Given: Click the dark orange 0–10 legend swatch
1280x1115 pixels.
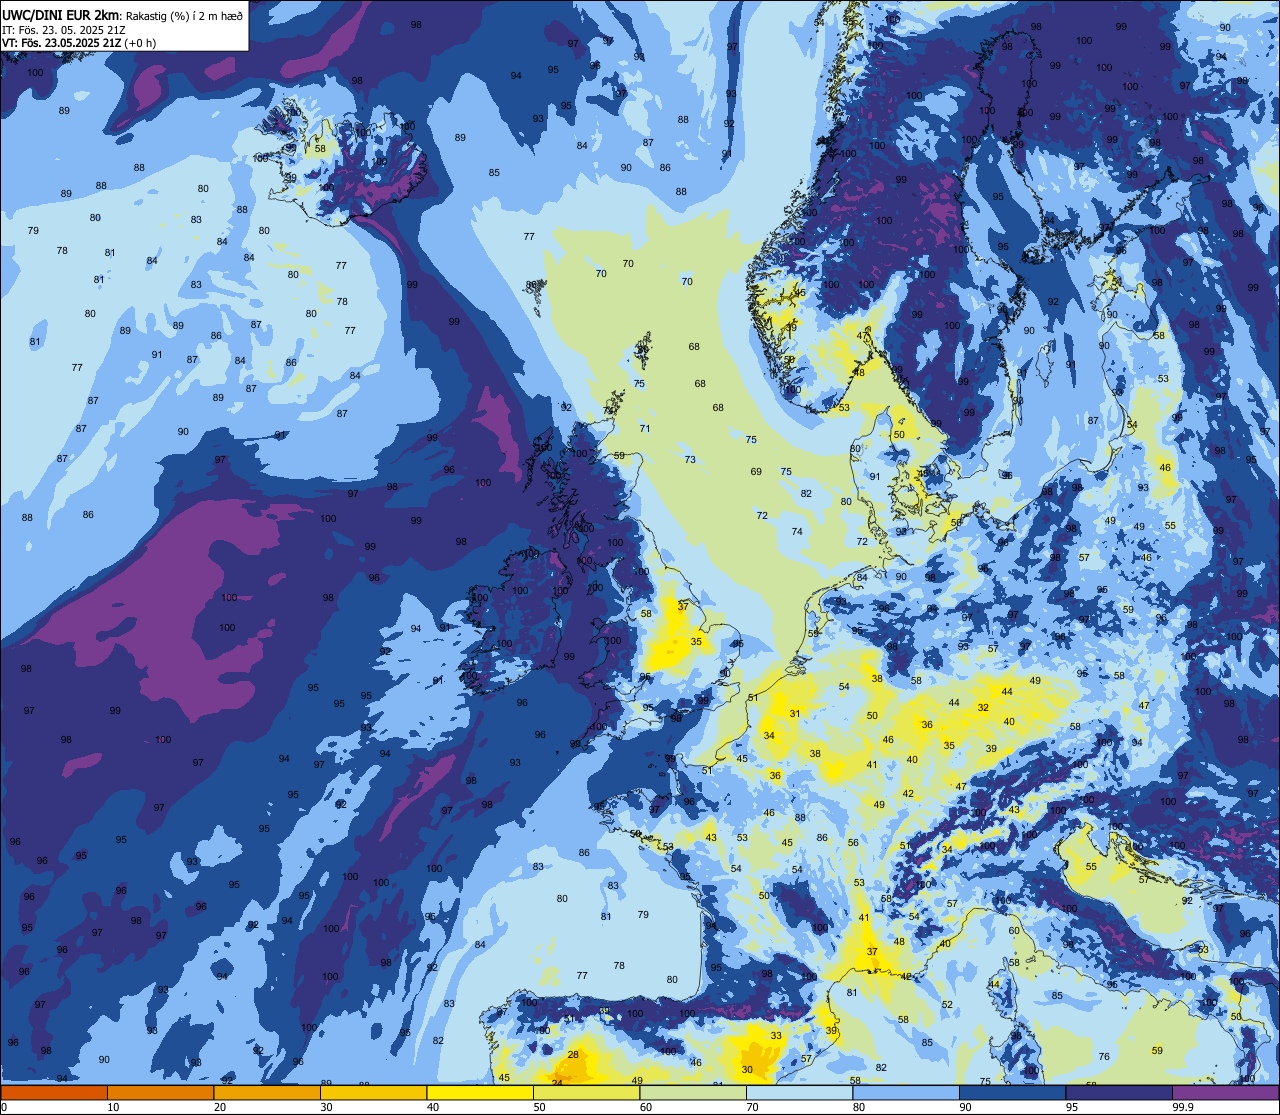Looking at the screenshot, I should (54, 1092).
